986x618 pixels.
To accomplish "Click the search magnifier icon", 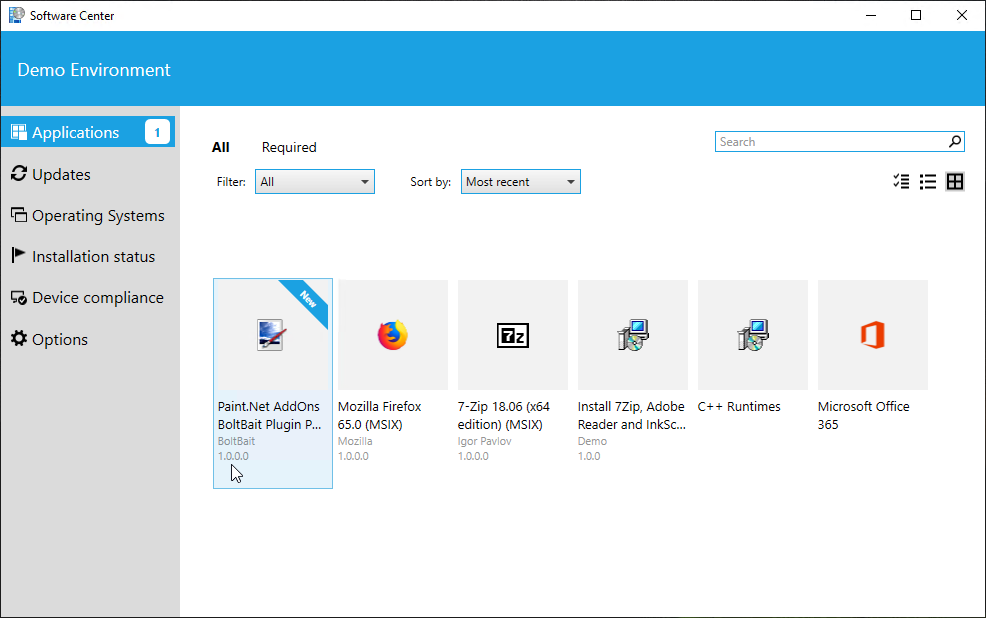I will coord(955,142).
